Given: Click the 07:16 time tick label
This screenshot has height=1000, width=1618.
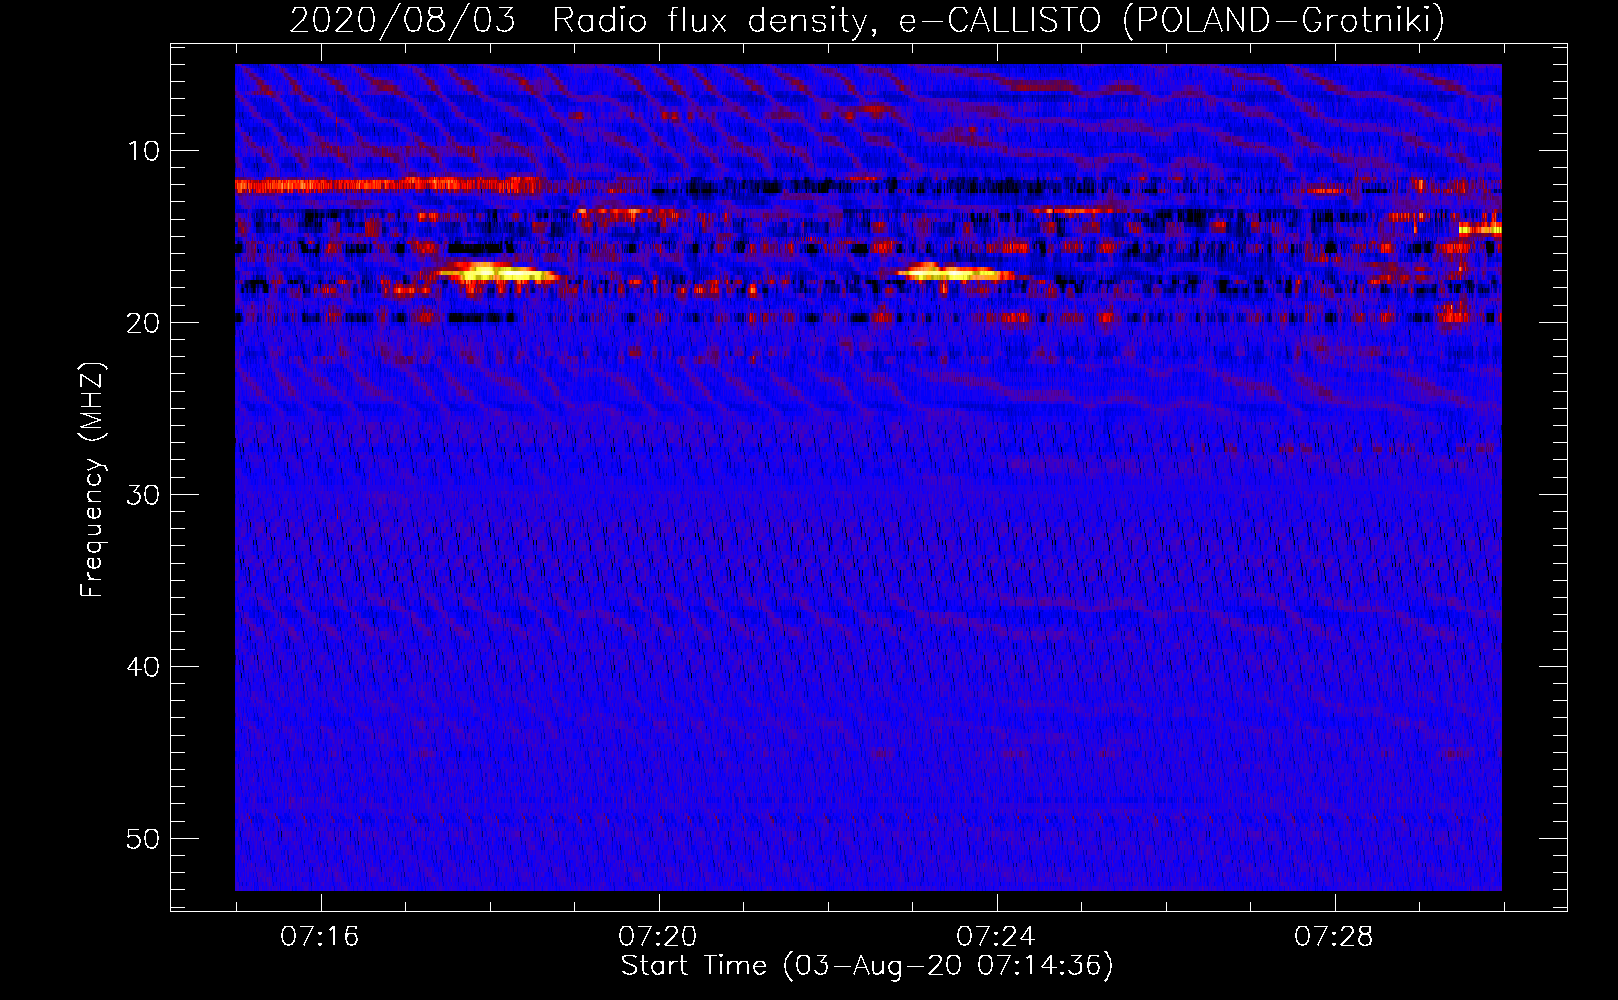Looking at the screenshot, I should pos(320,937).
